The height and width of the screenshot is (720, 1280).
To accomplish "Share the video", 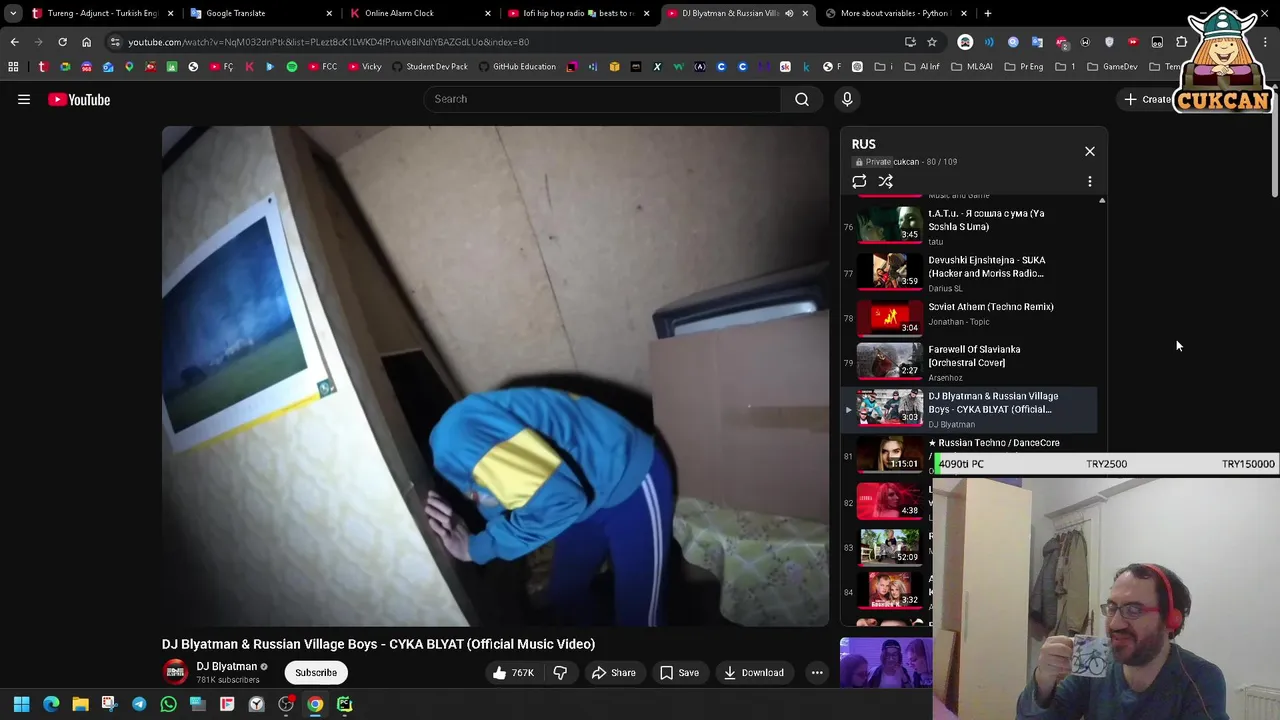I will point(613,673).
